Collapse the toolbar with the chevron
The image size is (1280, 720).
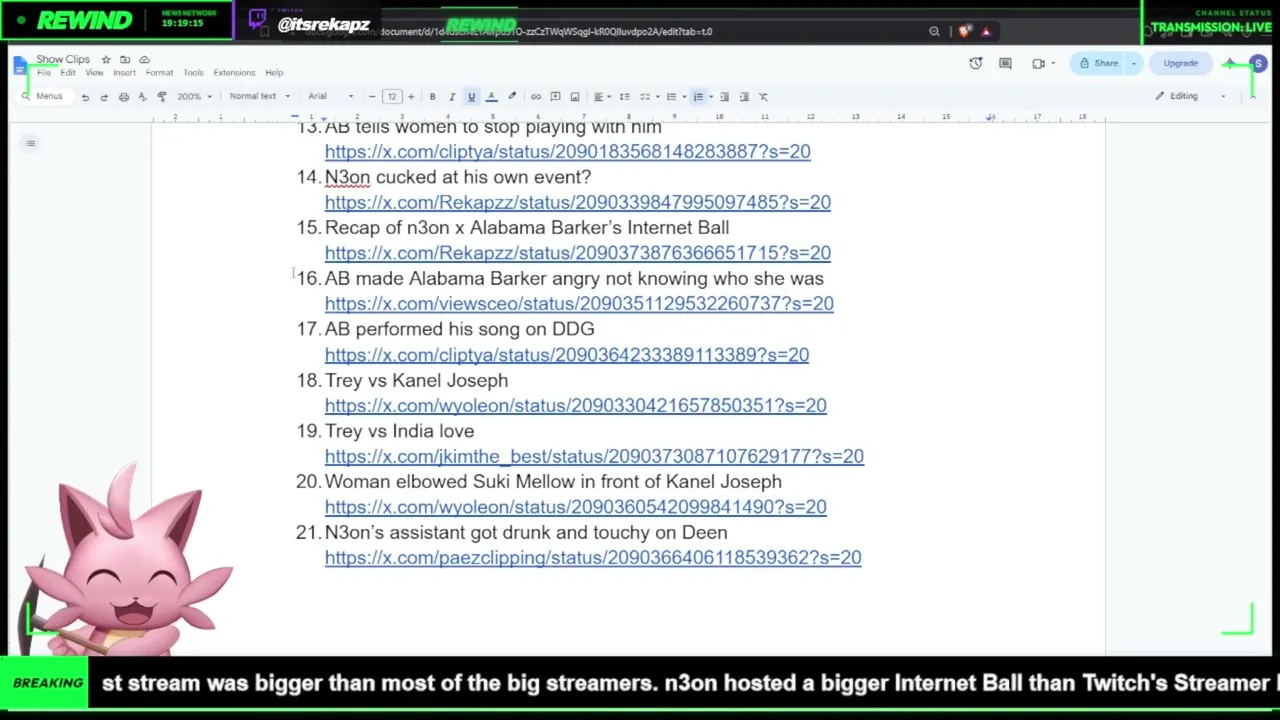pos(1252,97)
